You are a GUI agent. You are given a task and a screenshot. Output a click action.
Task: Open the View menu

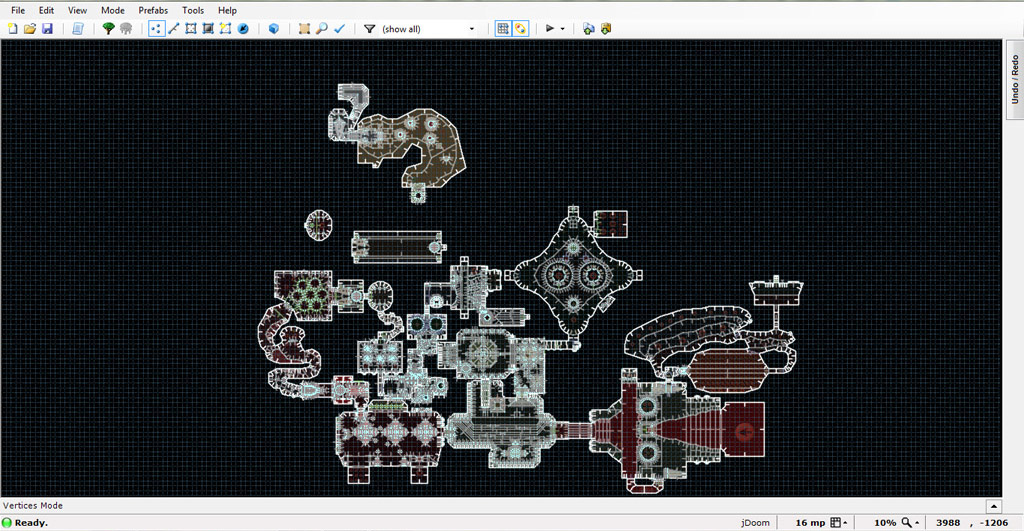(77, 10)
